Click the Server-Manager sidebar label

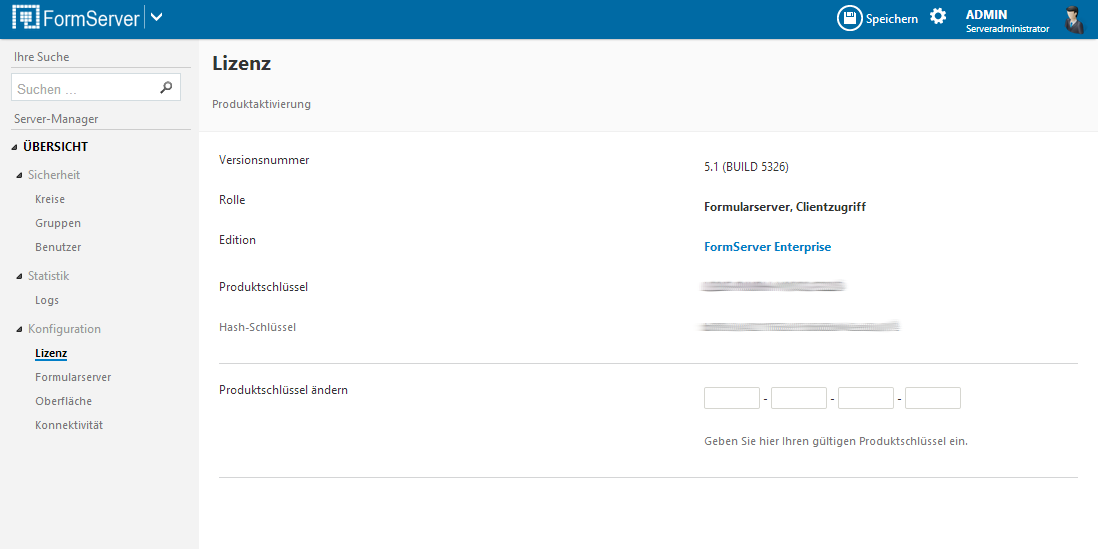tap(56, 119)
